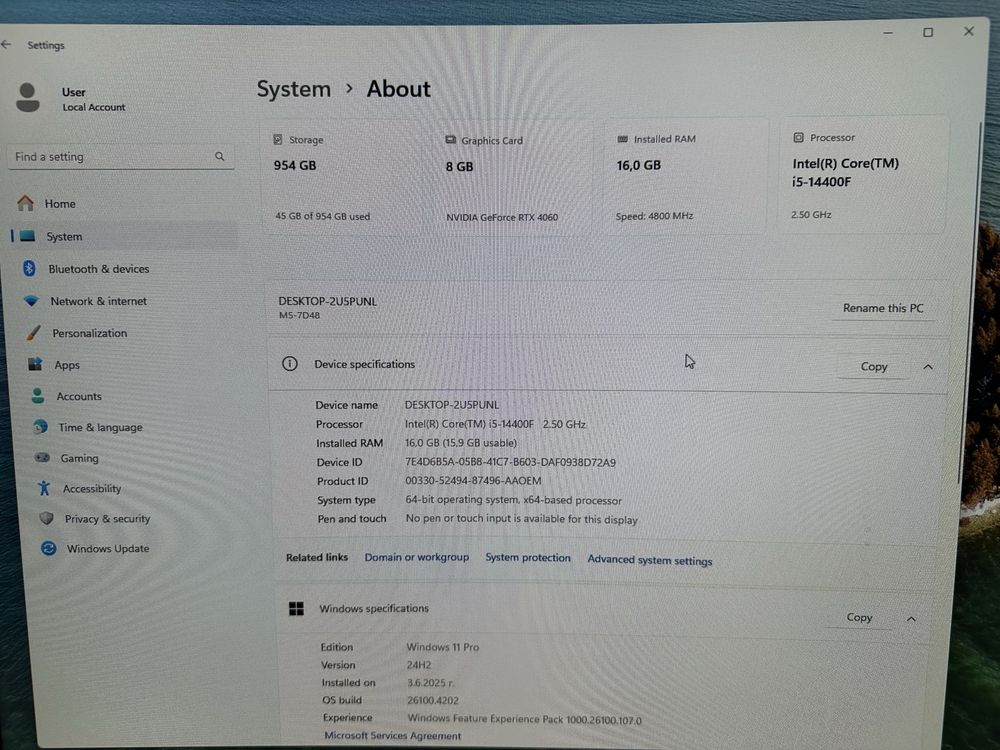Open the Storage 954 GB card
Screen dimensions: 1000x750
[344, 177]
